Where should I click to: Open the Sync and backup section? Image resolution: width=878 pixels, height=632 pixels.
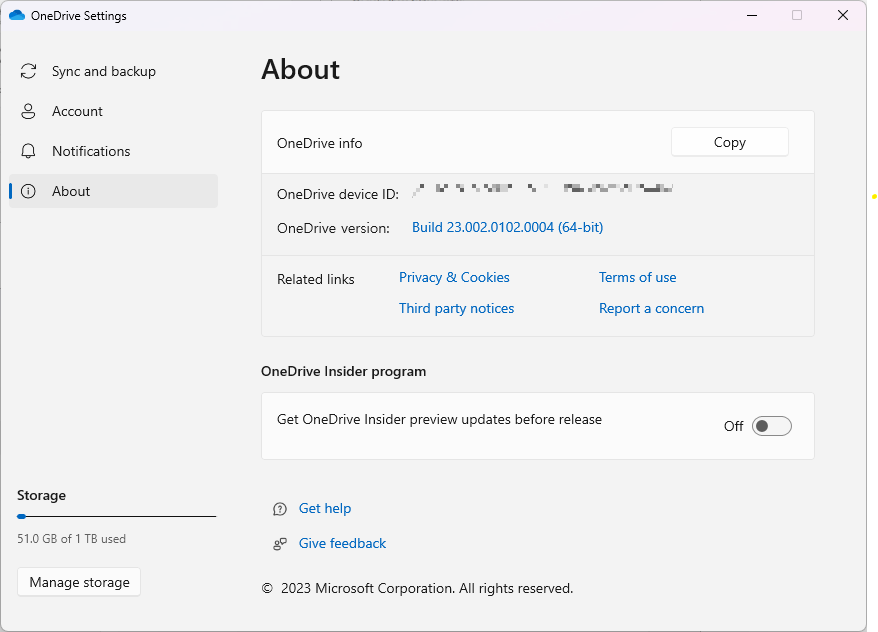[x=113, y=71]
